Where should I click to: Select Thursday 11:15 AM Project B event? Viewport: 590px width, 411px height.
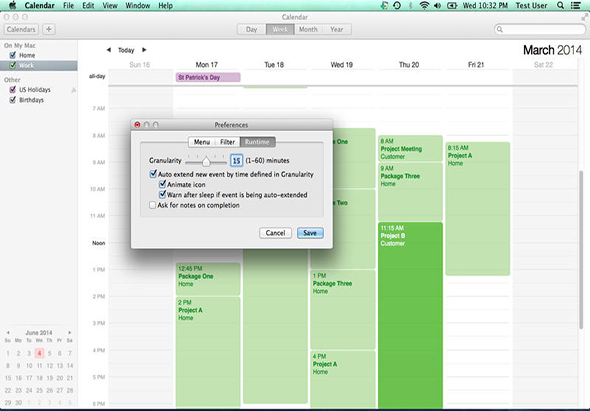click(x=410, y=315)
